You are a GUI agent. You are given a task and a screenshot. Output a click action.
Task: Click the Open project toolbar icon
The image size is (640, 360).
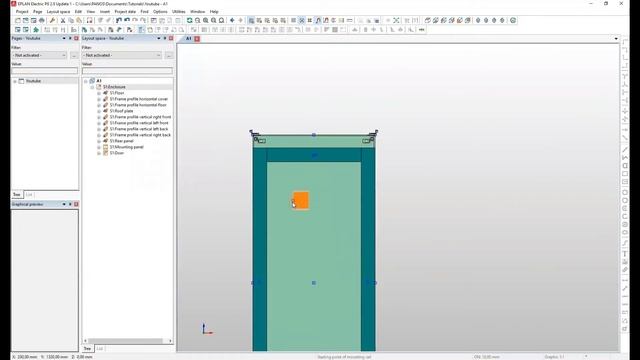[26, 20]
